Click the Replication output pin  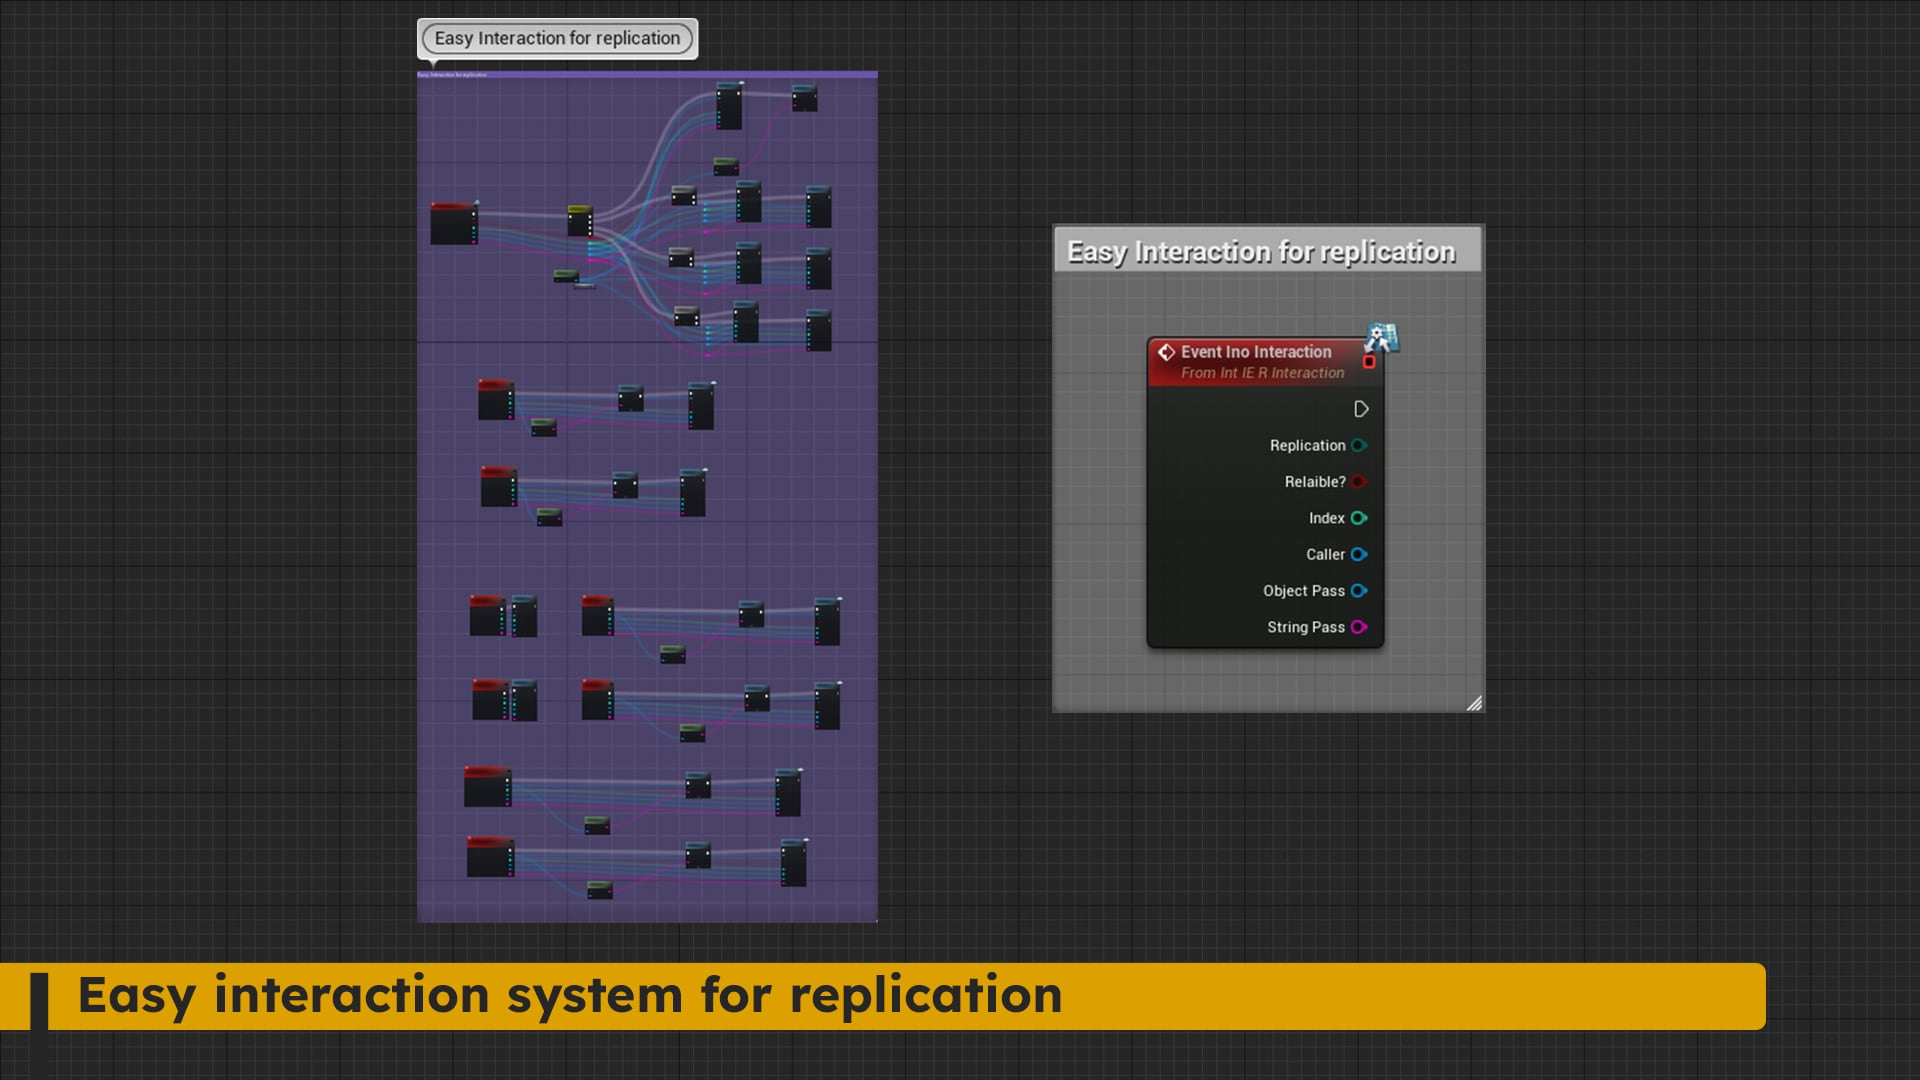tap(1358, 446)
